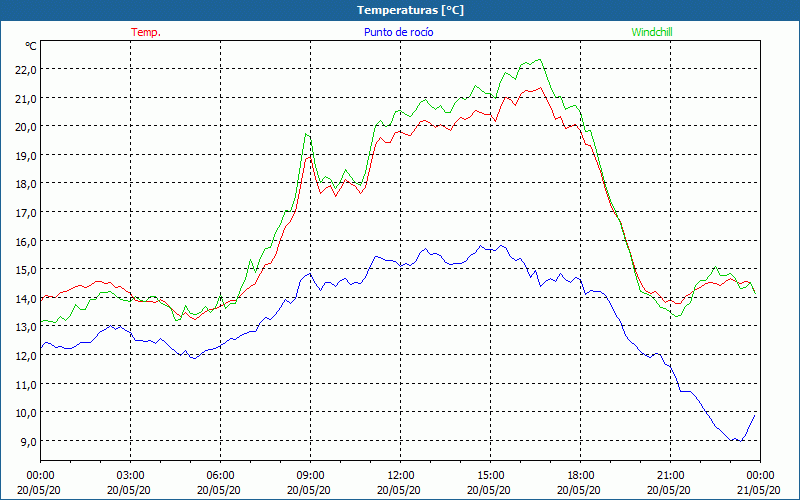Select the blue 'Punto de rocío' legend label
This screenshot has width=800, height=500.
398,32
